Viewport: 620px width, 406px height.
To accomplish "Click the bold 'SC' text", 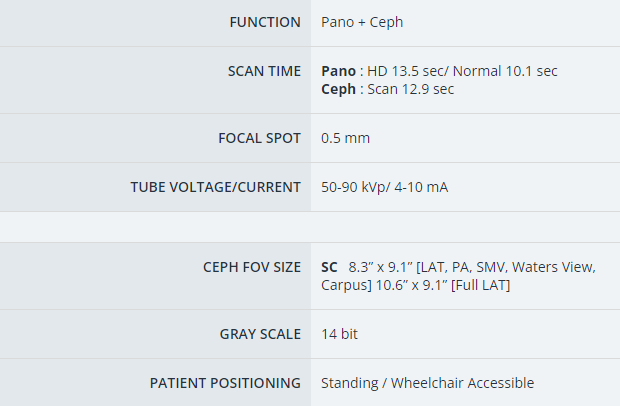I will tap(329, 267).
